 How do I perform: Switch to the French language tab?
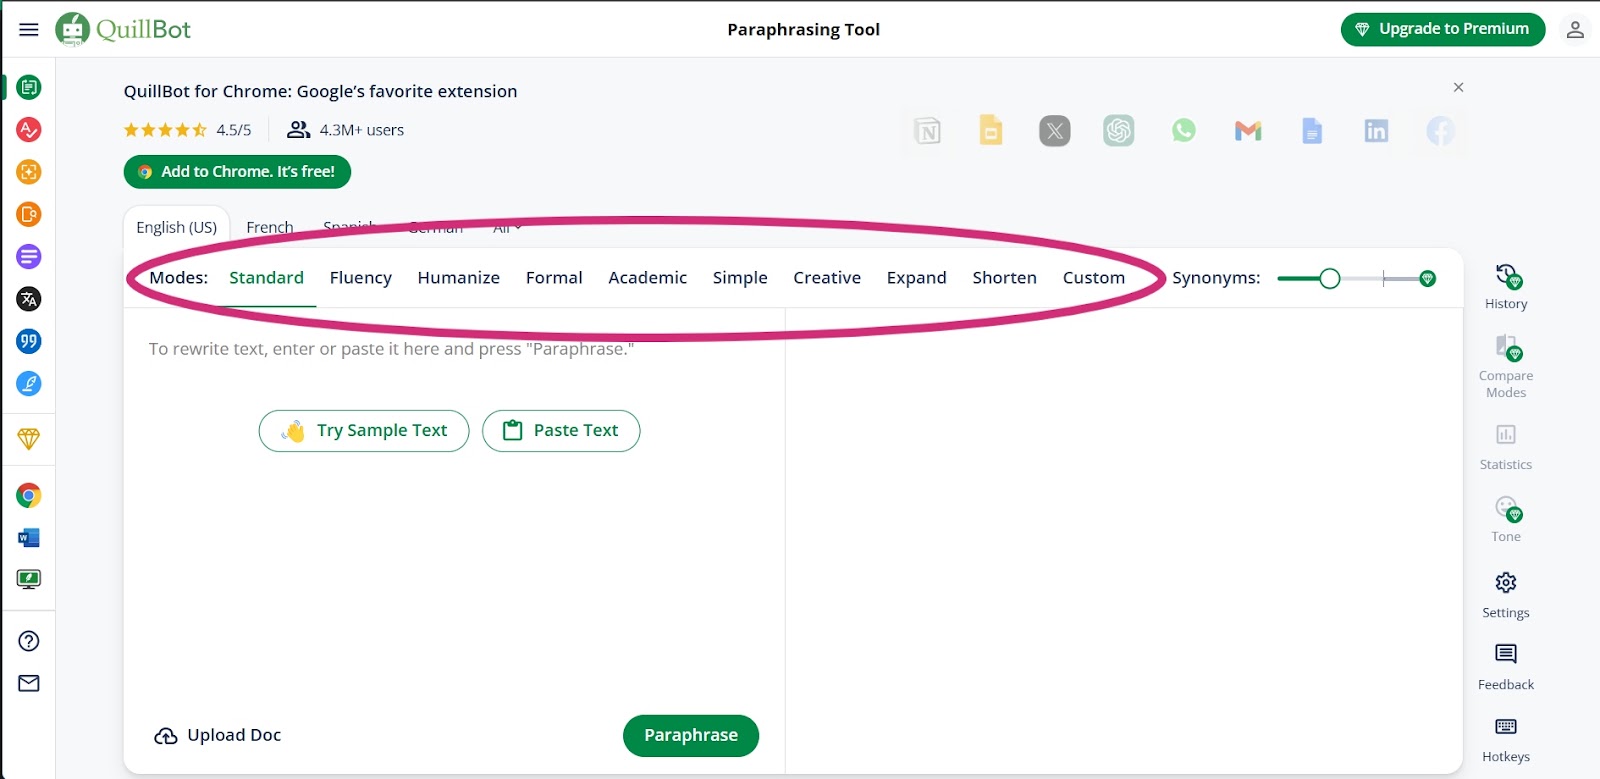click(x=270, y=228)
